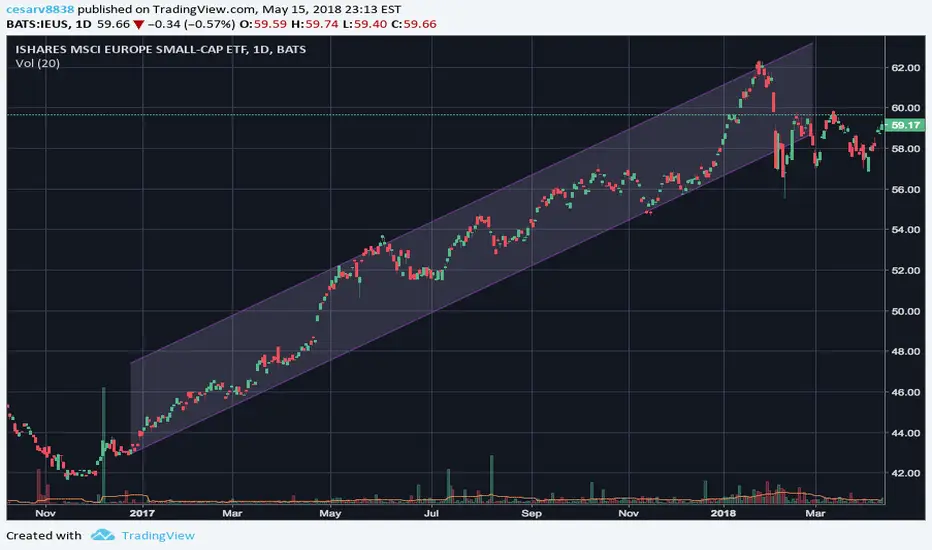Click the Sep date axis label
The height and width of the screenshot is (550, 932).
[531, 513]
